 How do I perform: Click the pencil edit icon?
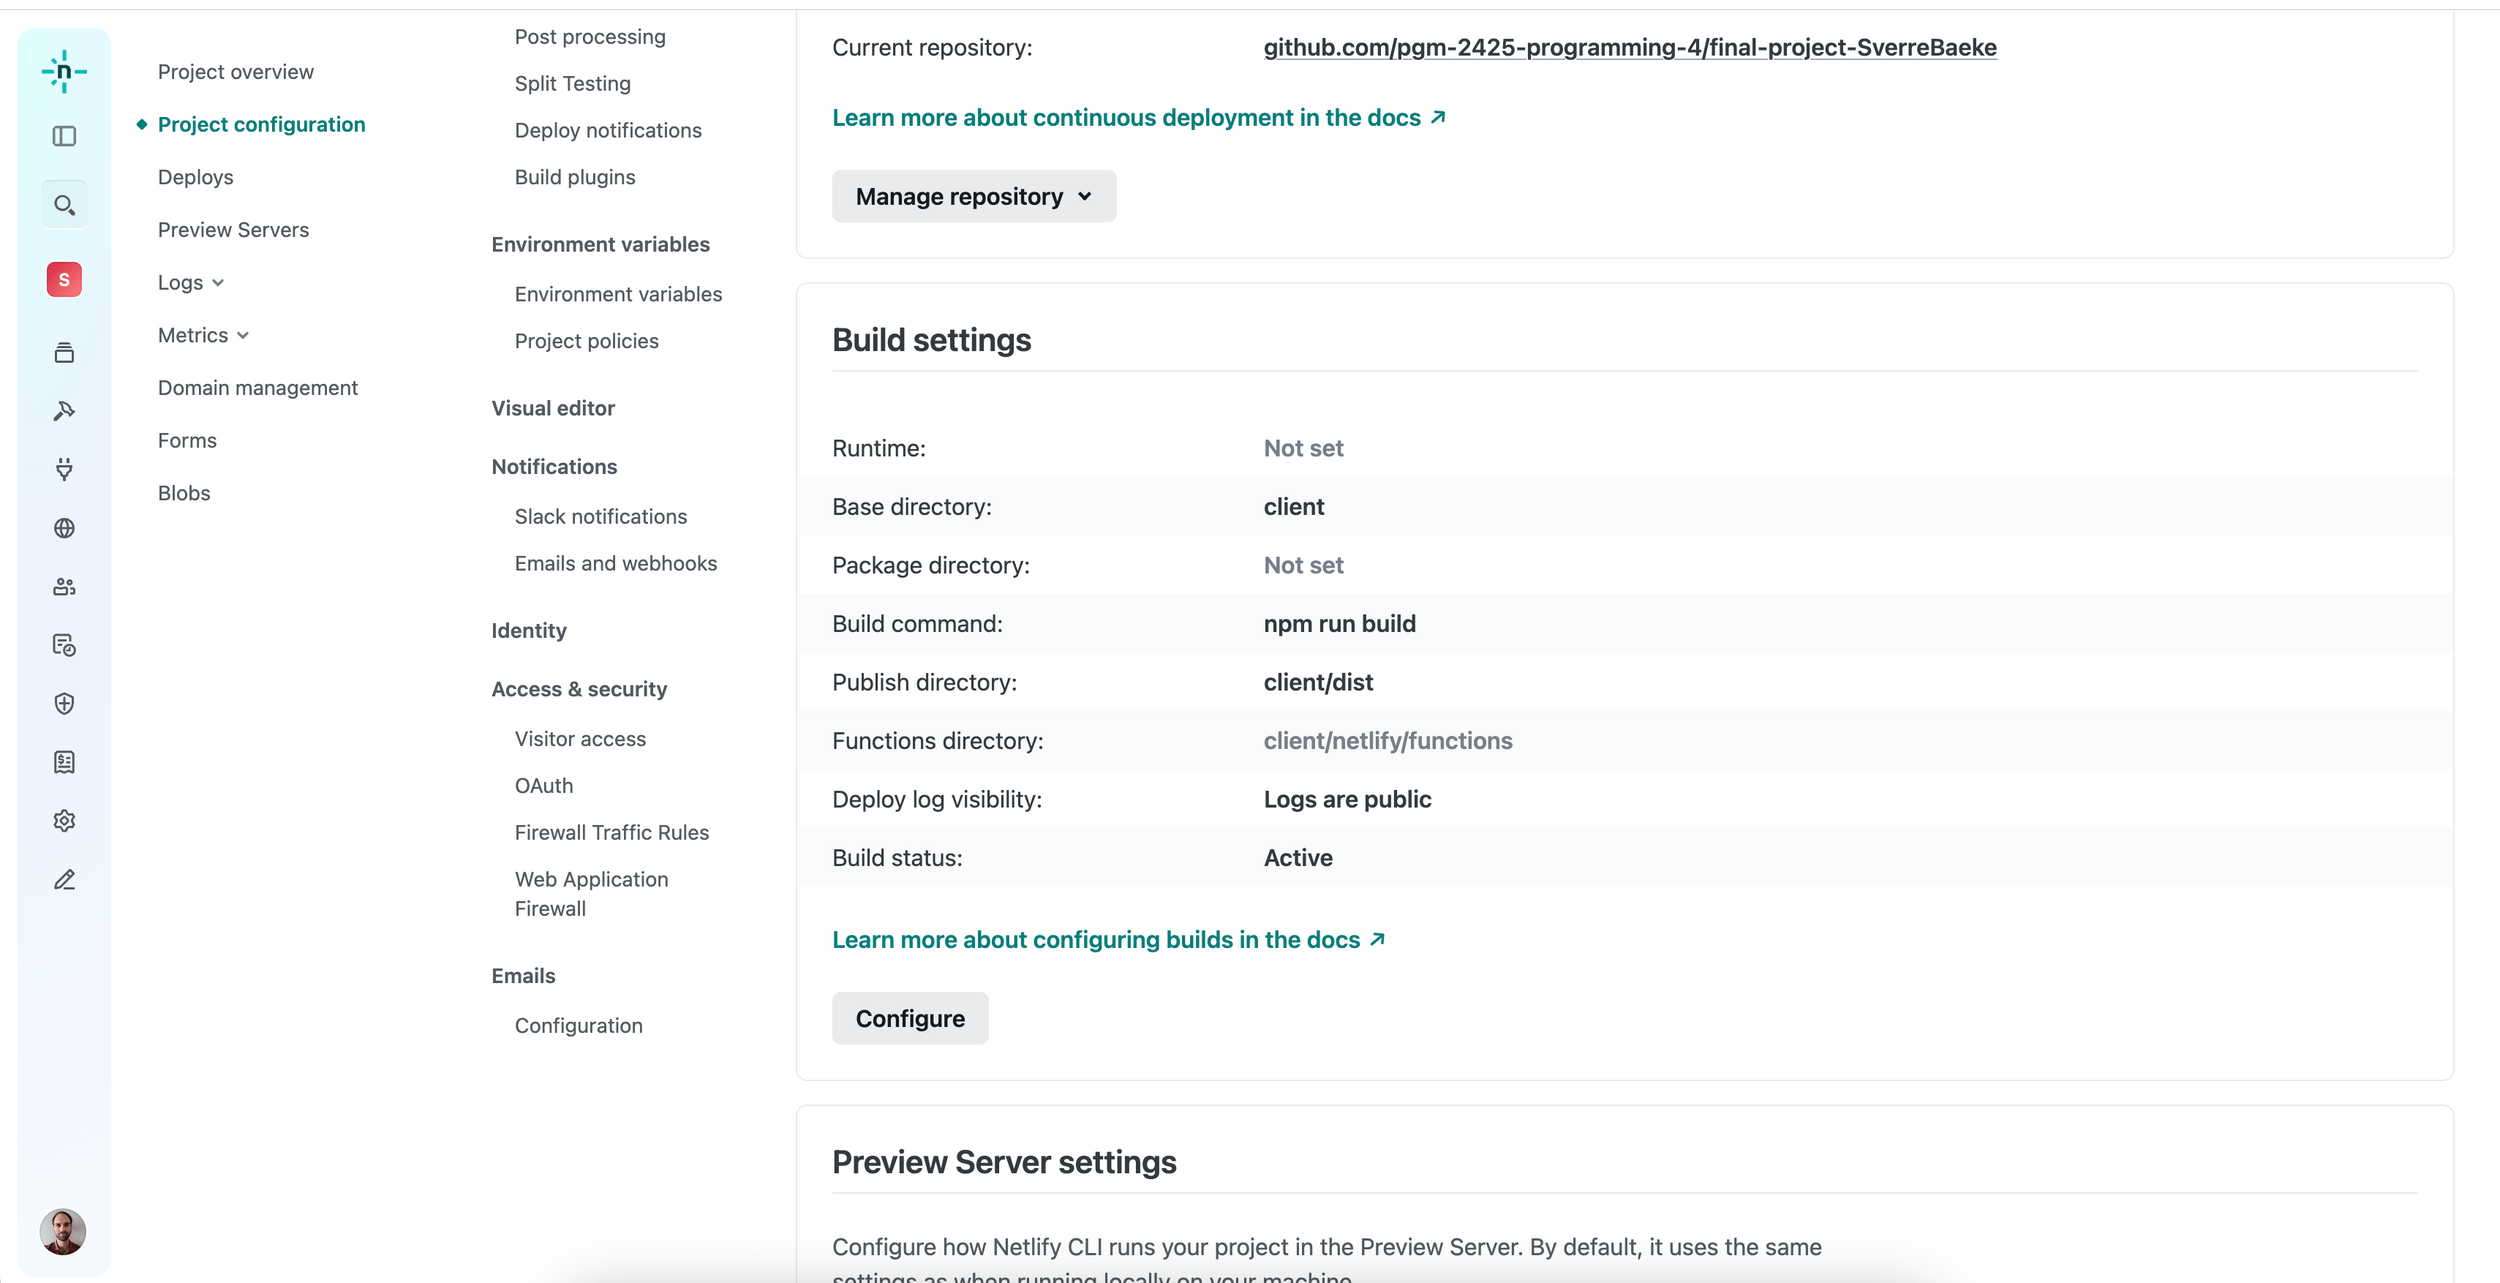tap(64, 880)
